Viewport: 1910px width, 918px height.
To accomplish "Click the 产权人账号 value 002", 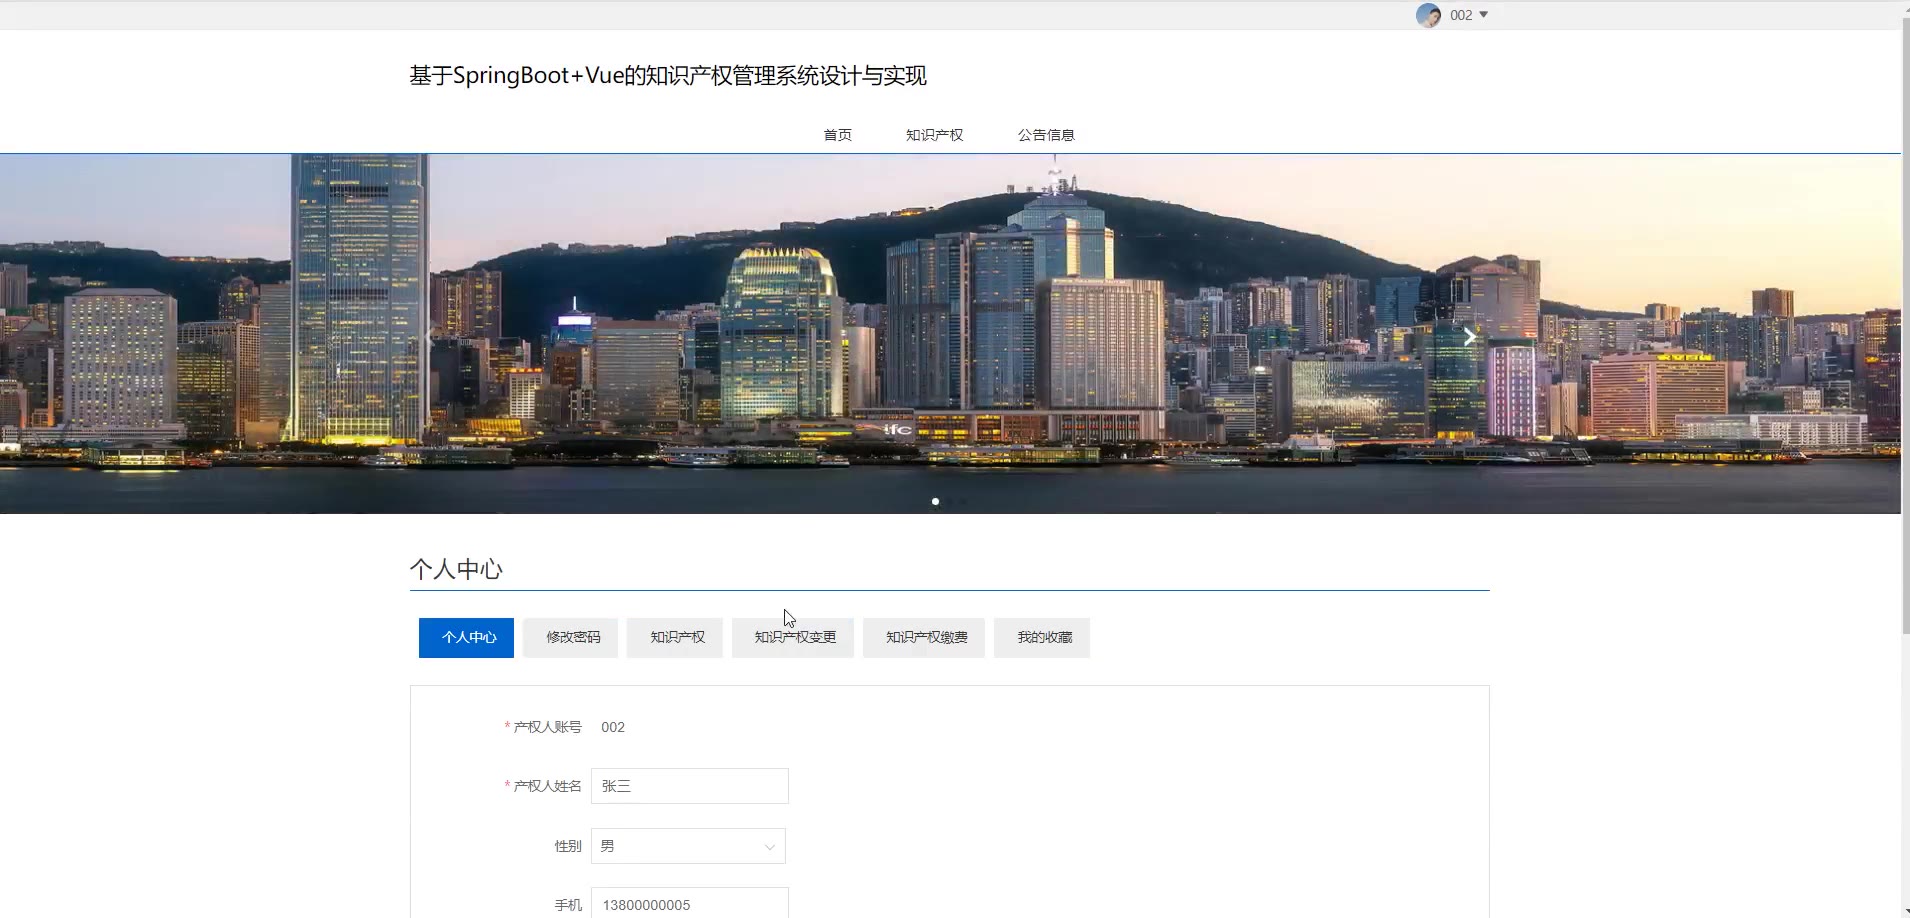I will pyautogui.click(x=613, y=727).
